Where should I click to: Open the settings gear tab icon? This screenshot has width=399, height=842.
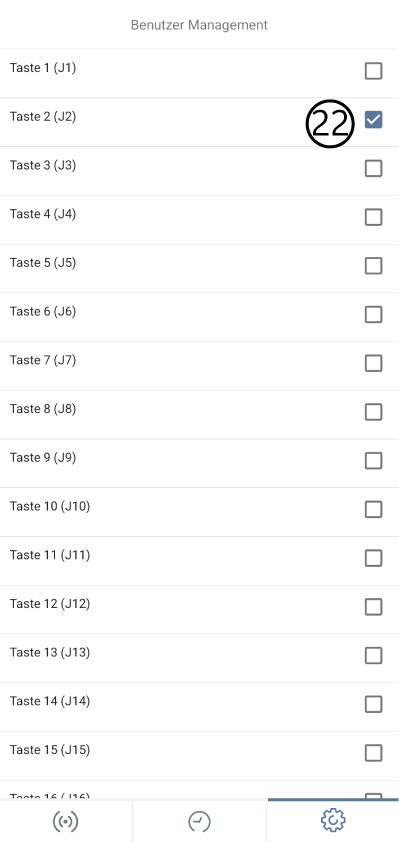pyautogui.click(x=333, y=820)
